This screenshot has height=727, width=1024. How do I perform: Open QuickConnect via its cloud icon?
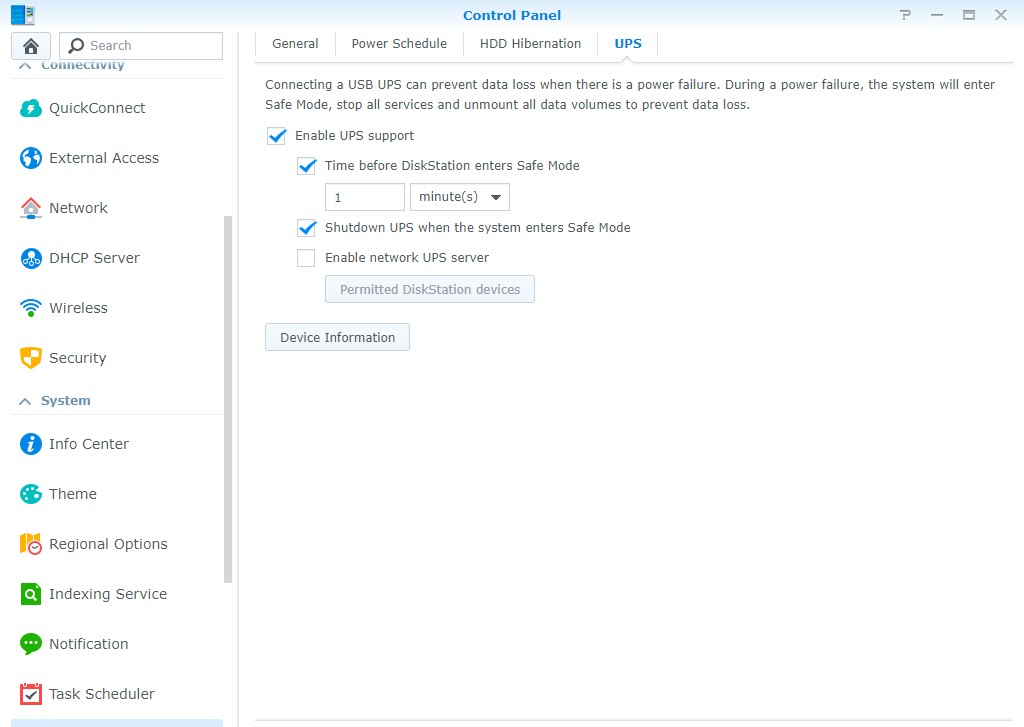pyautogui.click(x=31, y=108)
